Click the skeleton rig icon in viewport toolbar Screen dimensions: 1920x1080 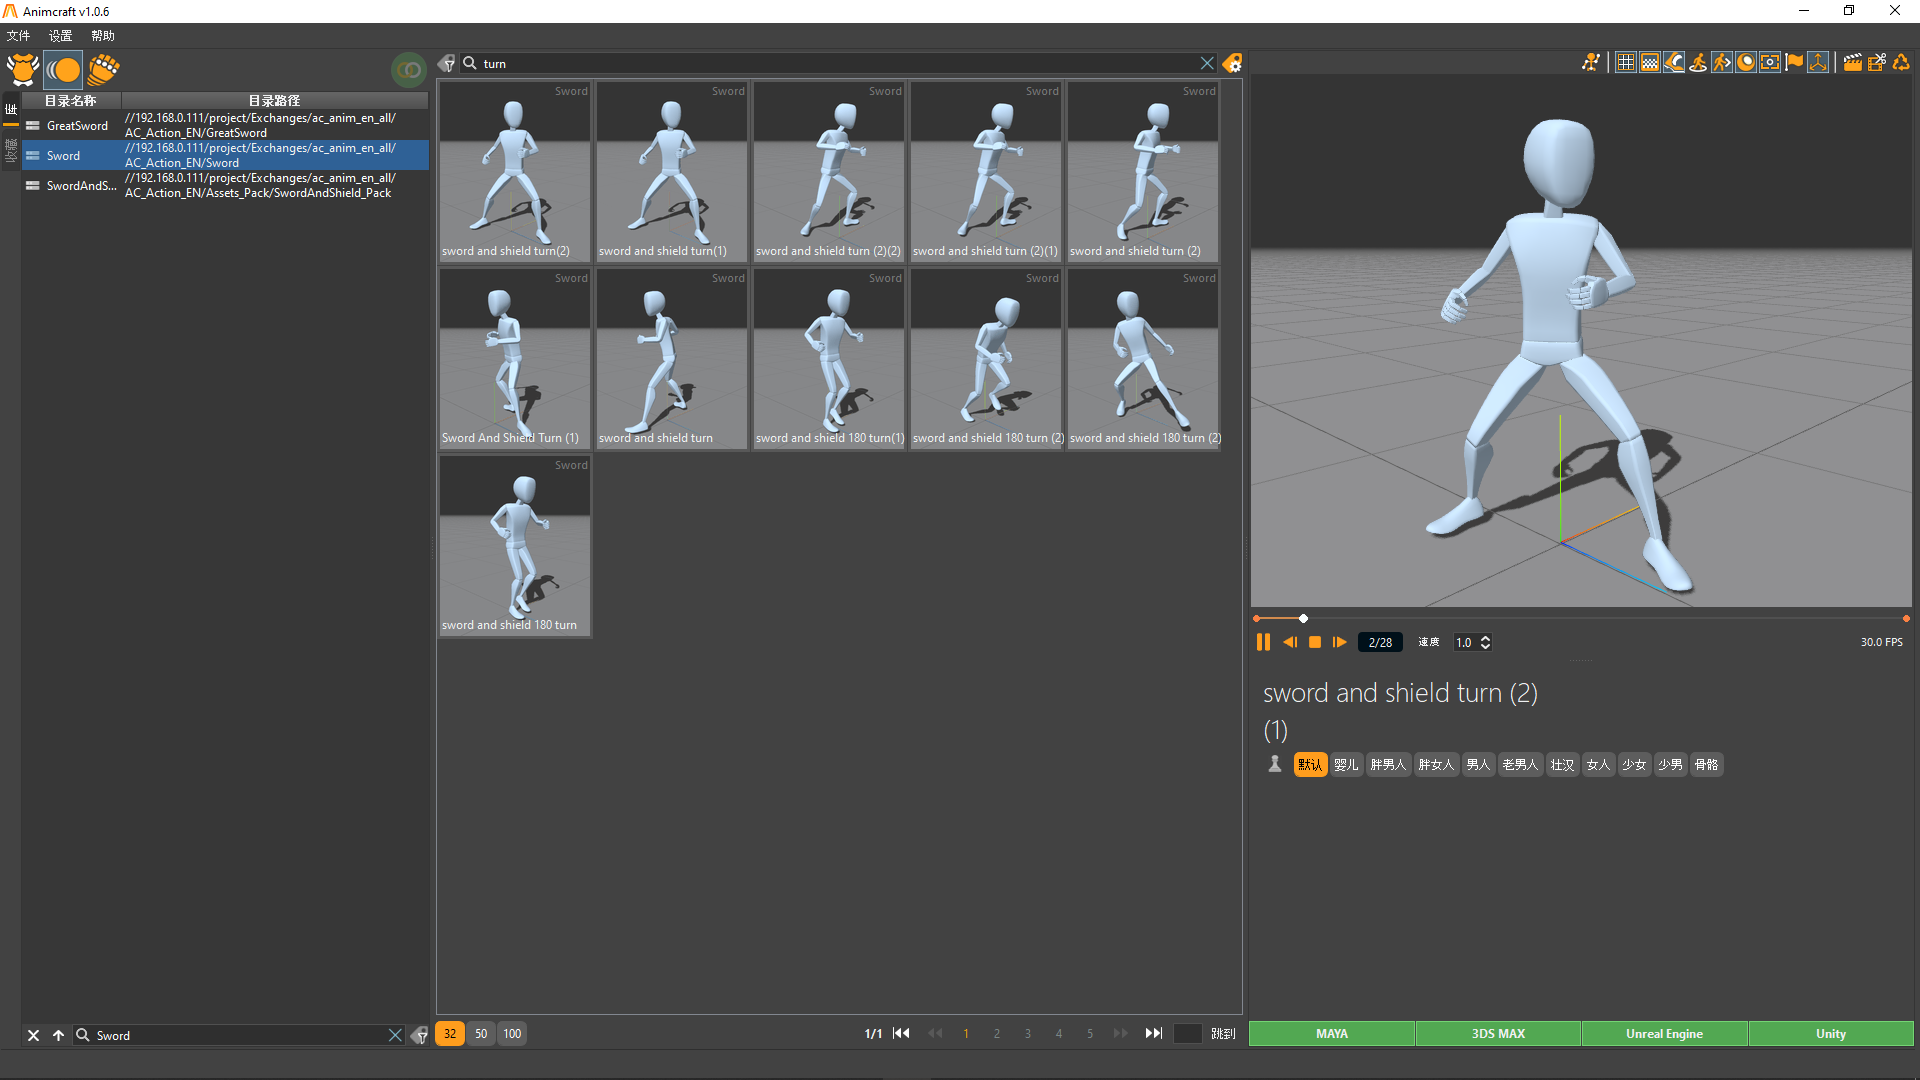(1591, 62)
